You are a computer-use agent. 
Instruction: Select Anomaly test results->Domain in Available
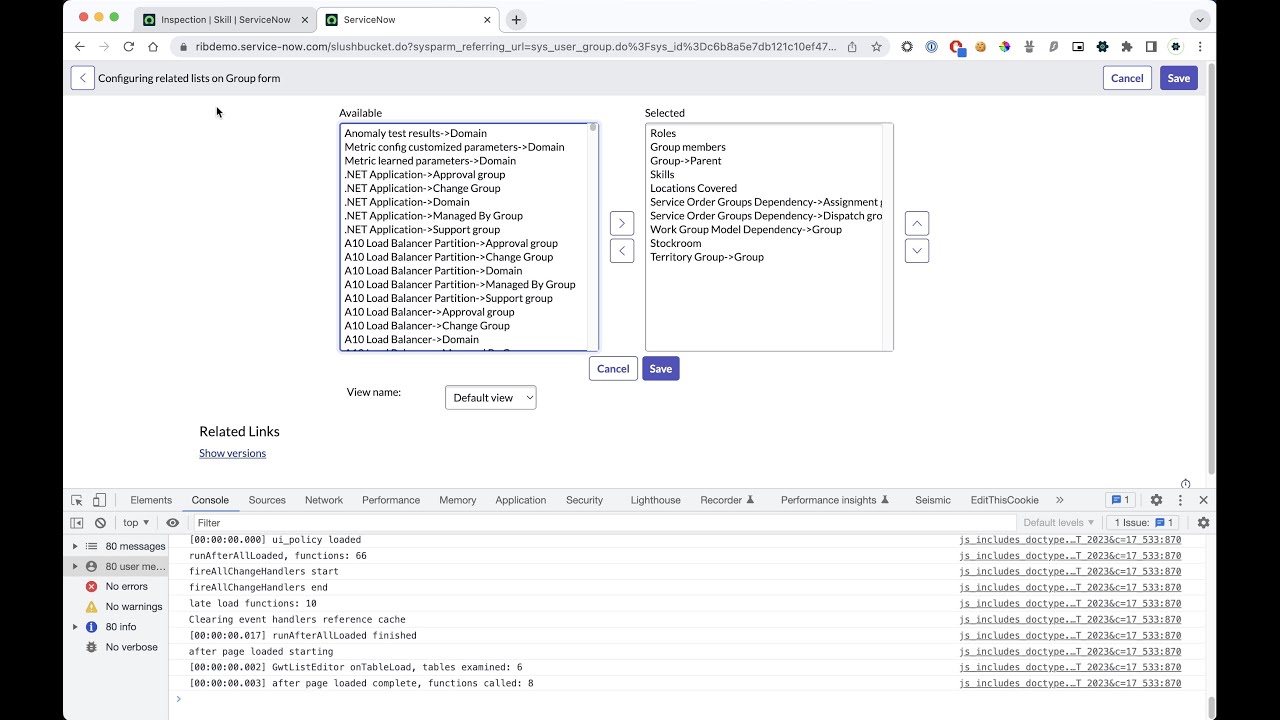point(416,133)
